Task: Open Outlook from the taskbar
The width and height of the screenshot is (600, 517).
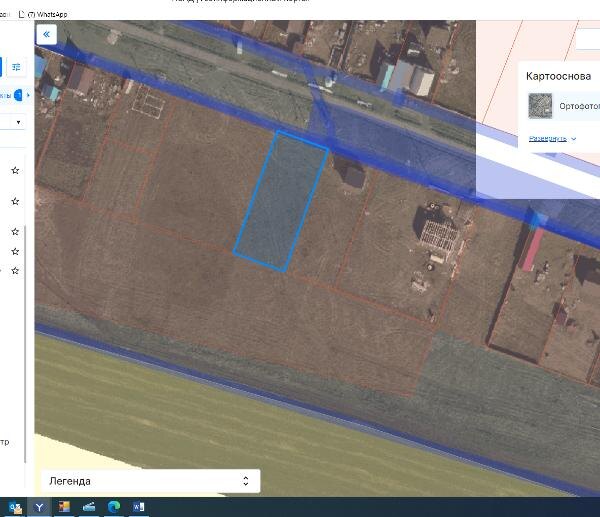Action: pos(15,507)
